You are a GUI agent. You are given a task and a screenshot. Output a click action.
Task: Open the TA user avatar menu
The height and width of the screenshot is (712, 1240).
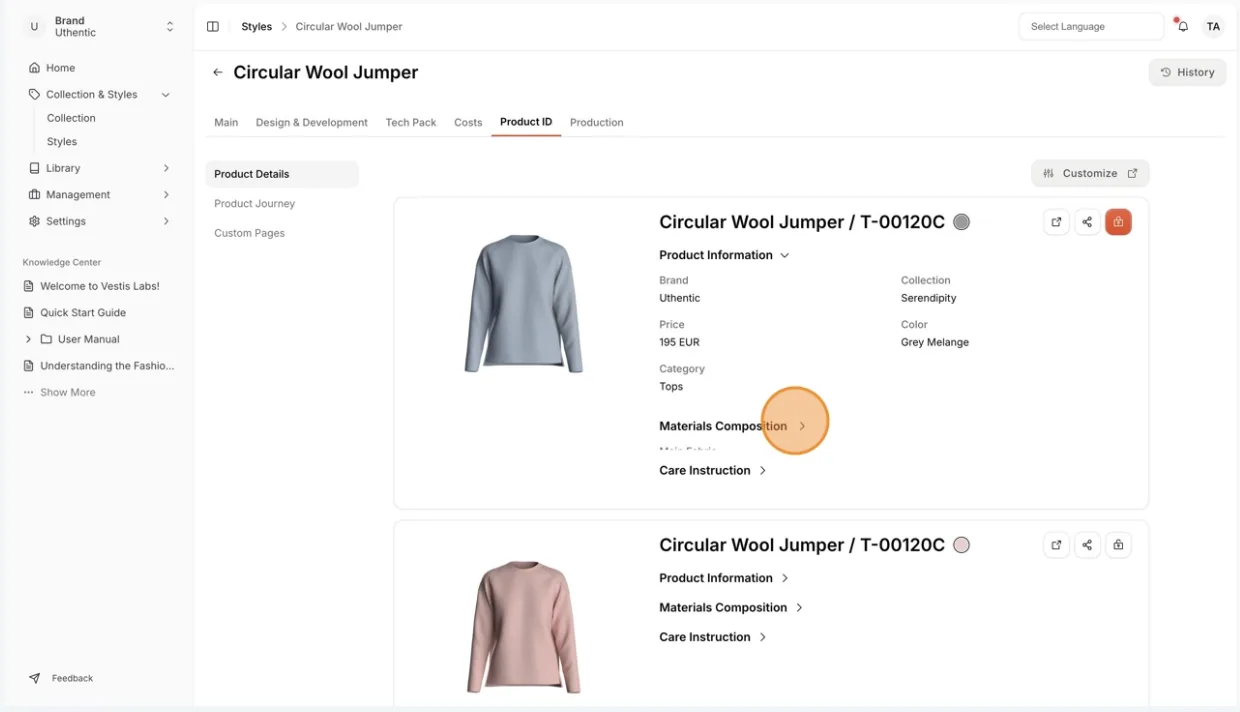click(x=1213, y=27)
